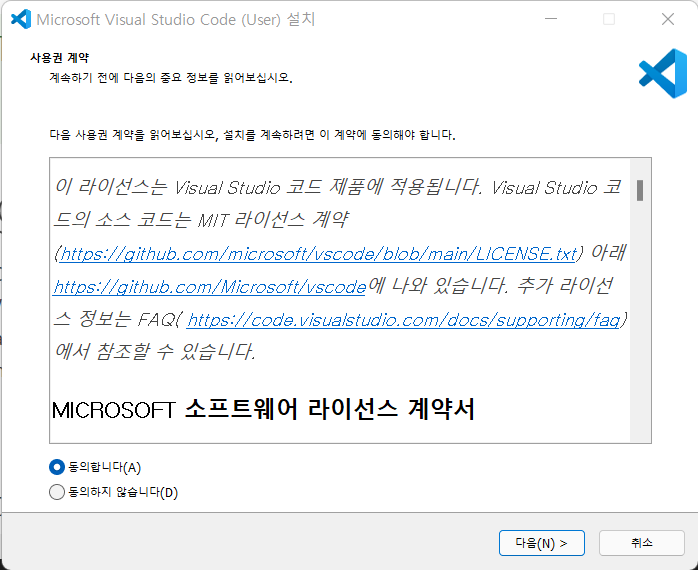Click the MICROSOFT 소프트웨어 라이선스 계약서 heading
The image size is (698, 570).
263,409
